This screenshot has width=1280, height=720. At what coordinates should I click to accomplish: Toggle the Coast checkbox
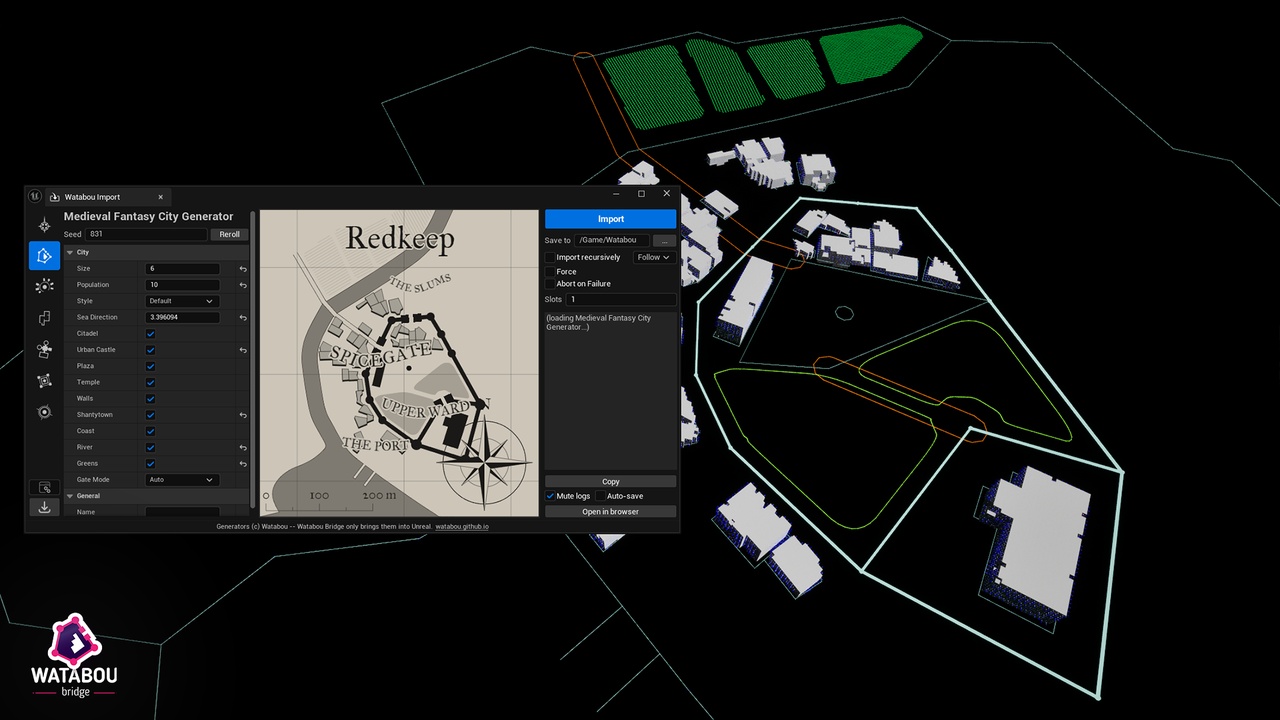pyautogui.click(x=151, y=431)
